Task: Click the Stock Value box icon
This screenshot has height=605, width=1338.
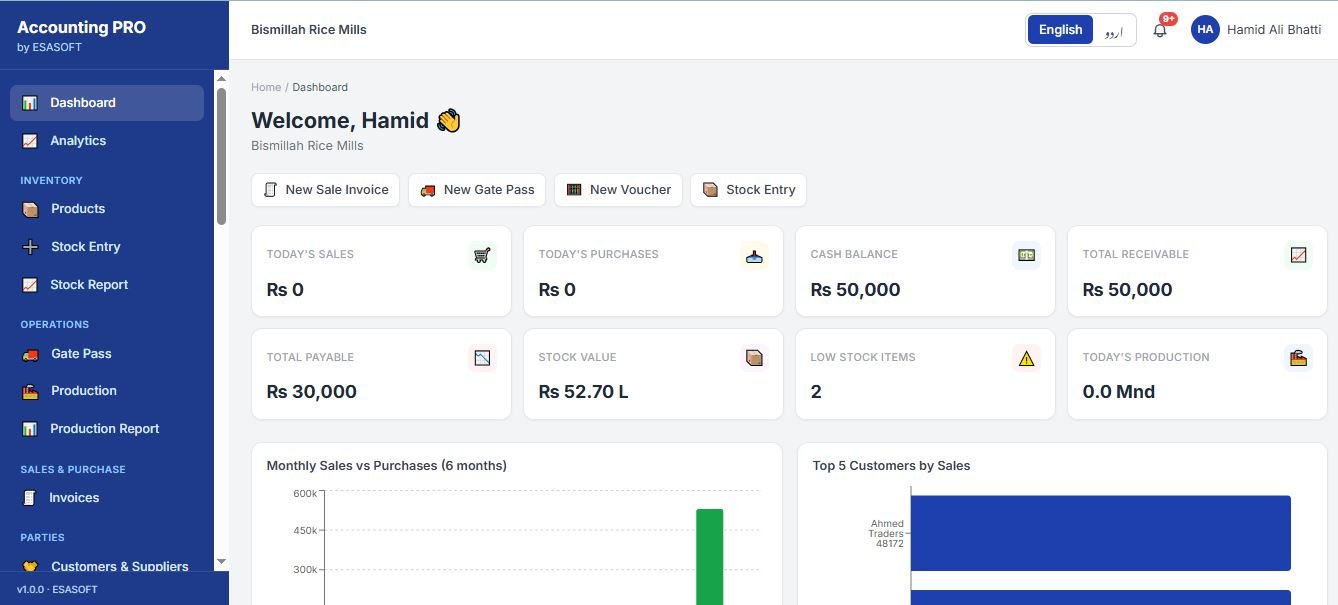Action: click(754, 358)
